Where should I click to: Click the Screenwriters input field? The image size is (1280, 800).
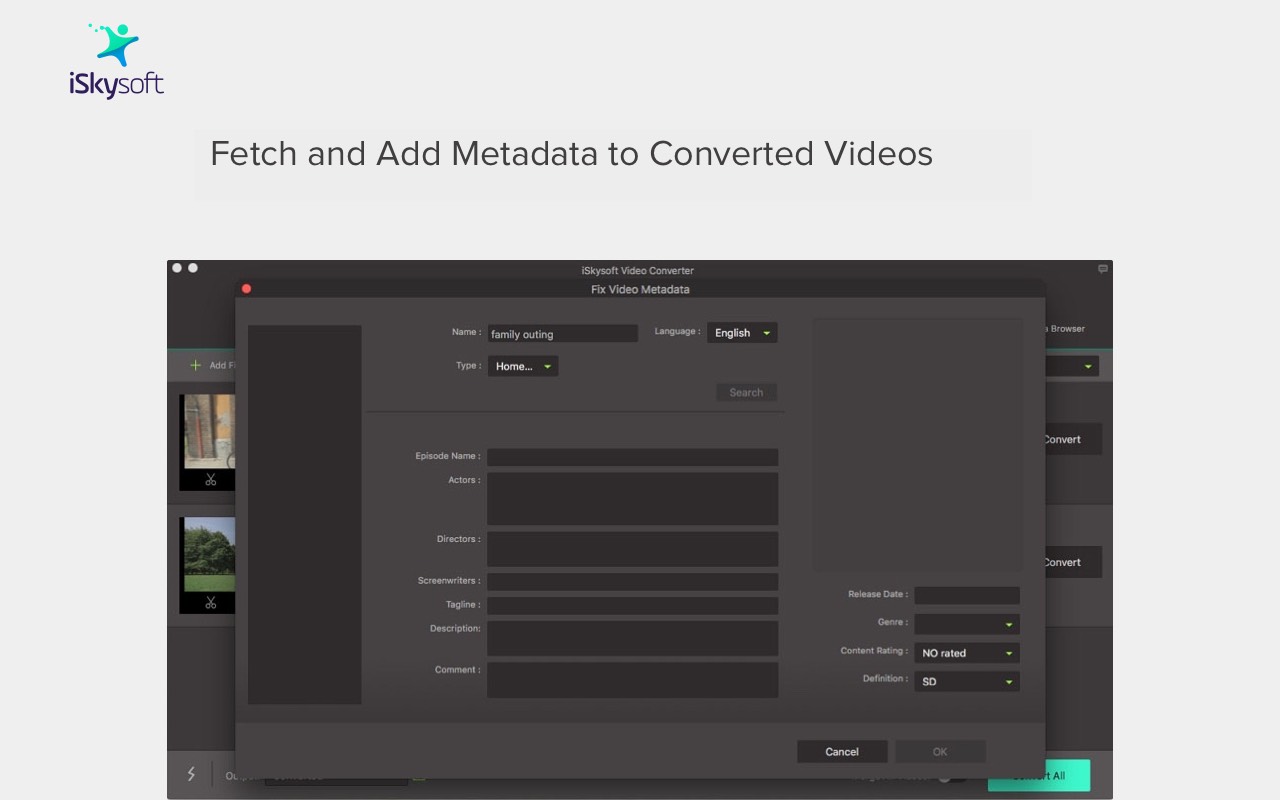(632, 581)
